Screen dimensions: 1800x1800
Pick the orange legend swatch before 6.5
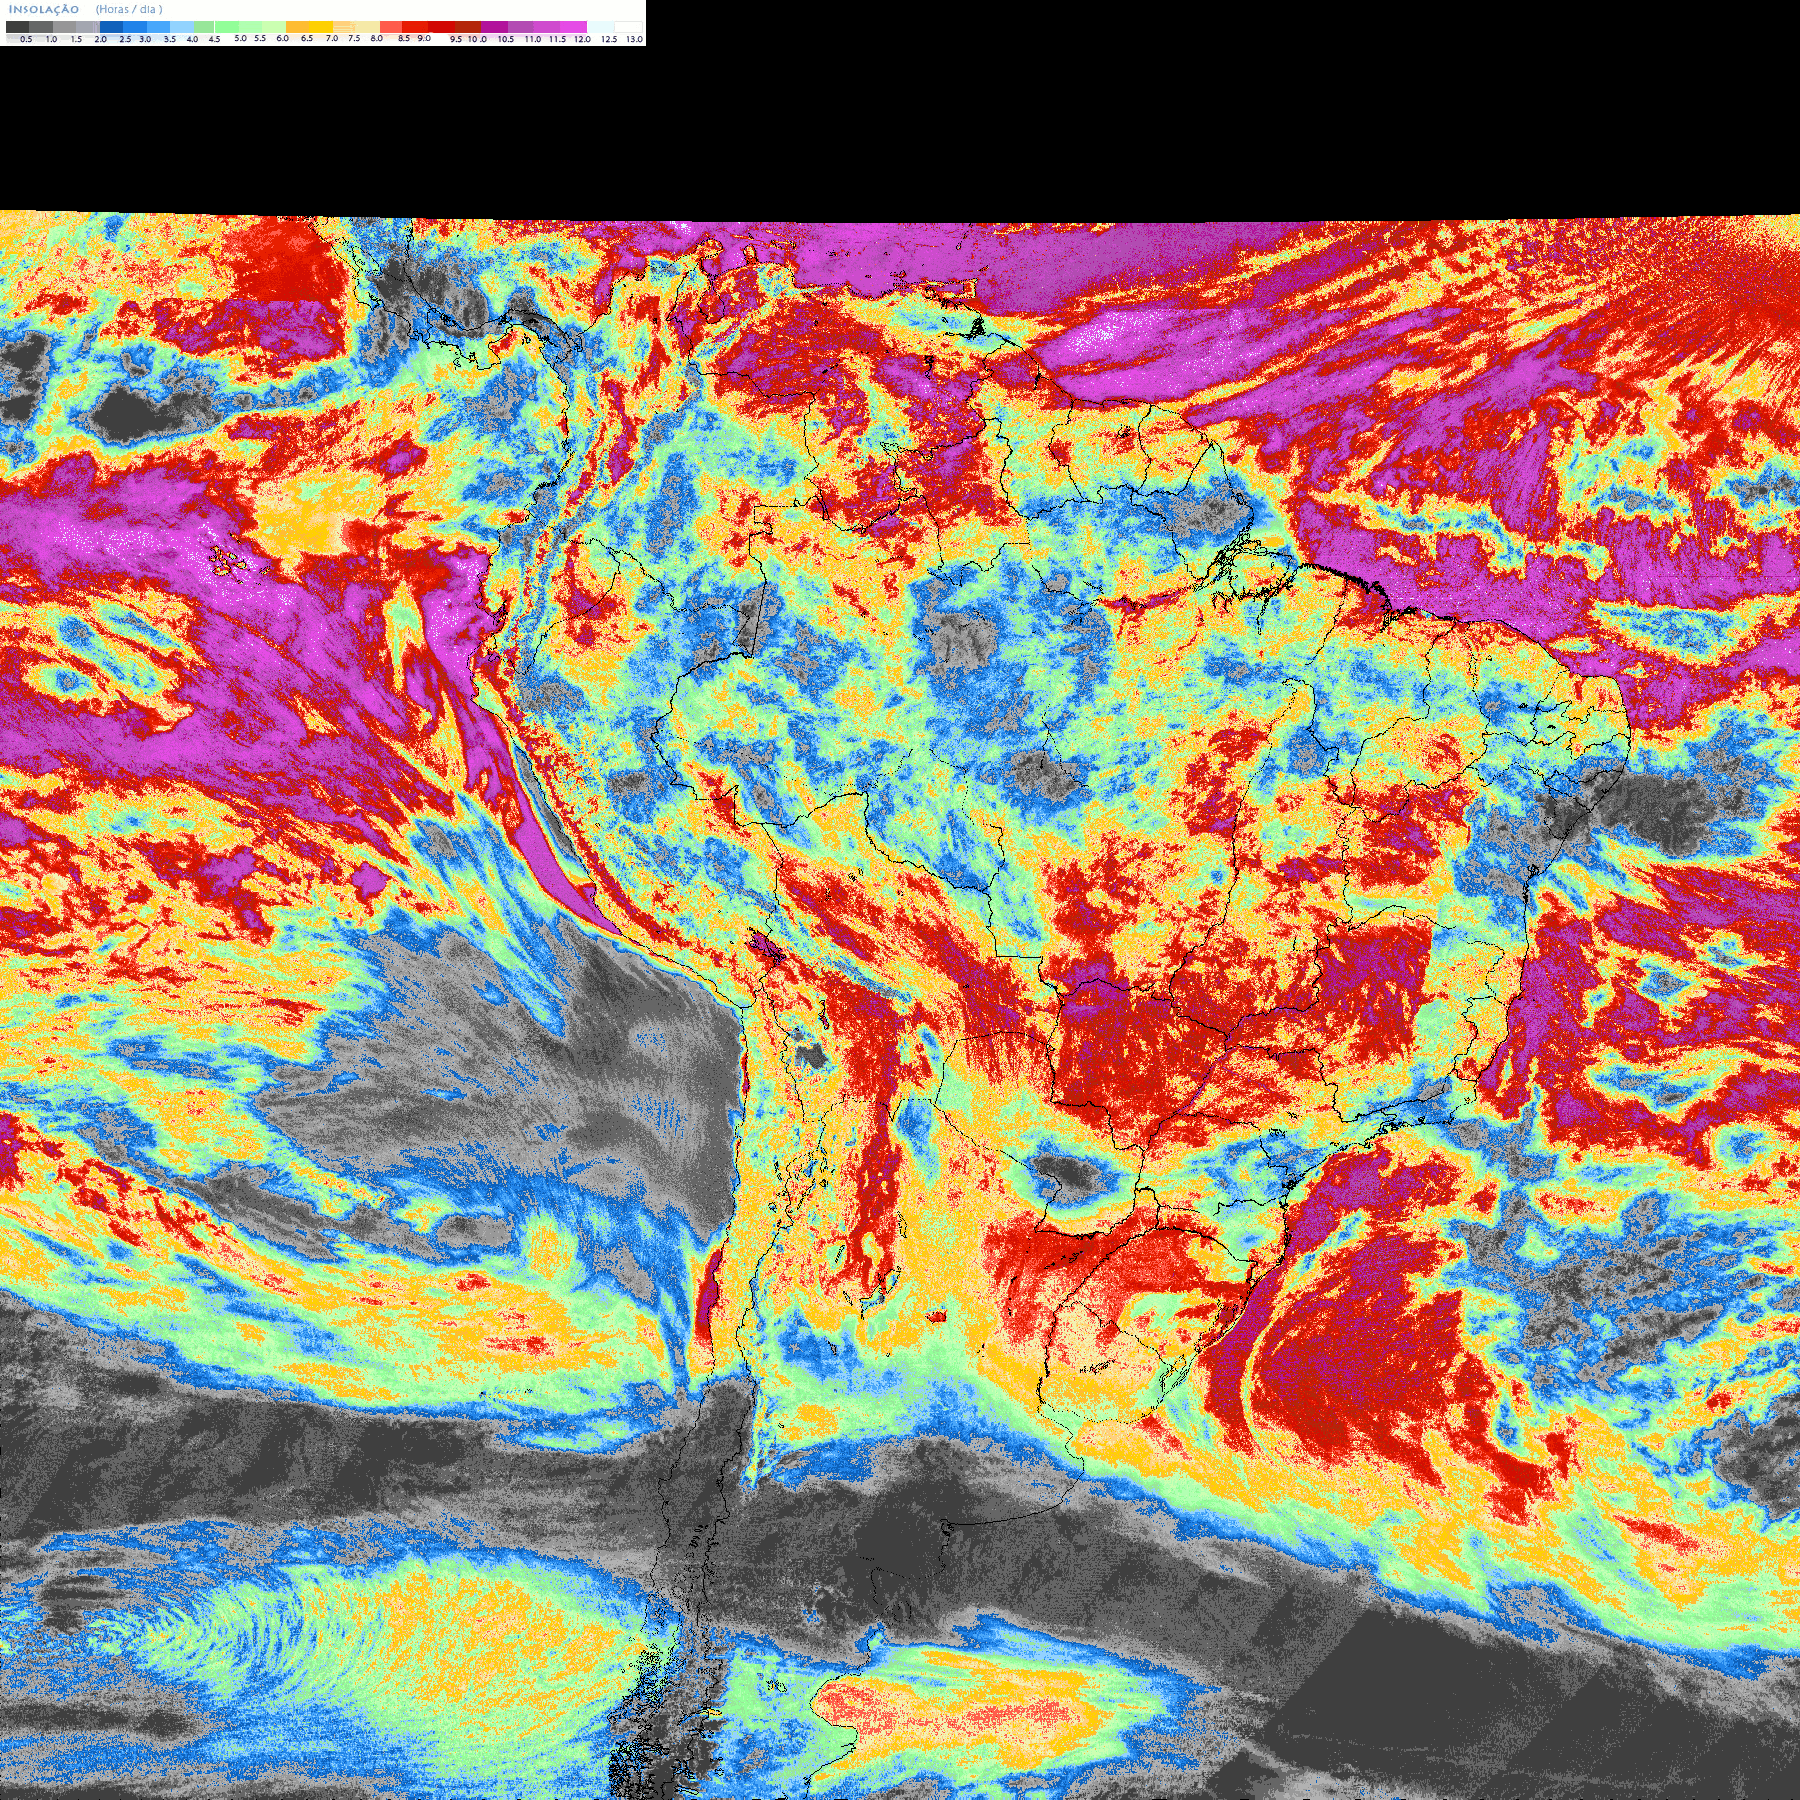coord(297,27)
